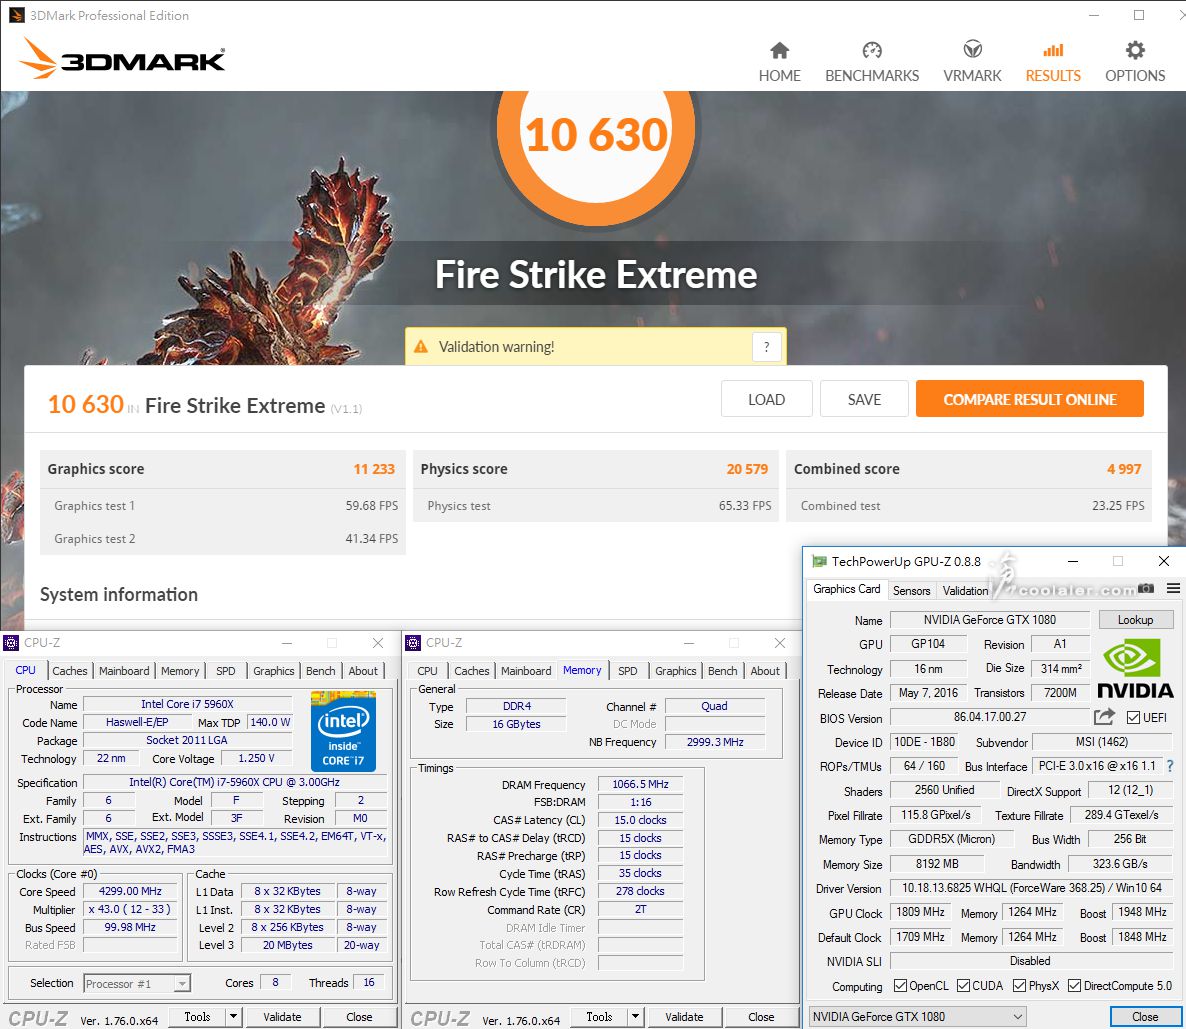Viewport: 1186px width, 1029px height.
Task: Click the Lookup button in GPU-Z
Action: [1135, 620]
